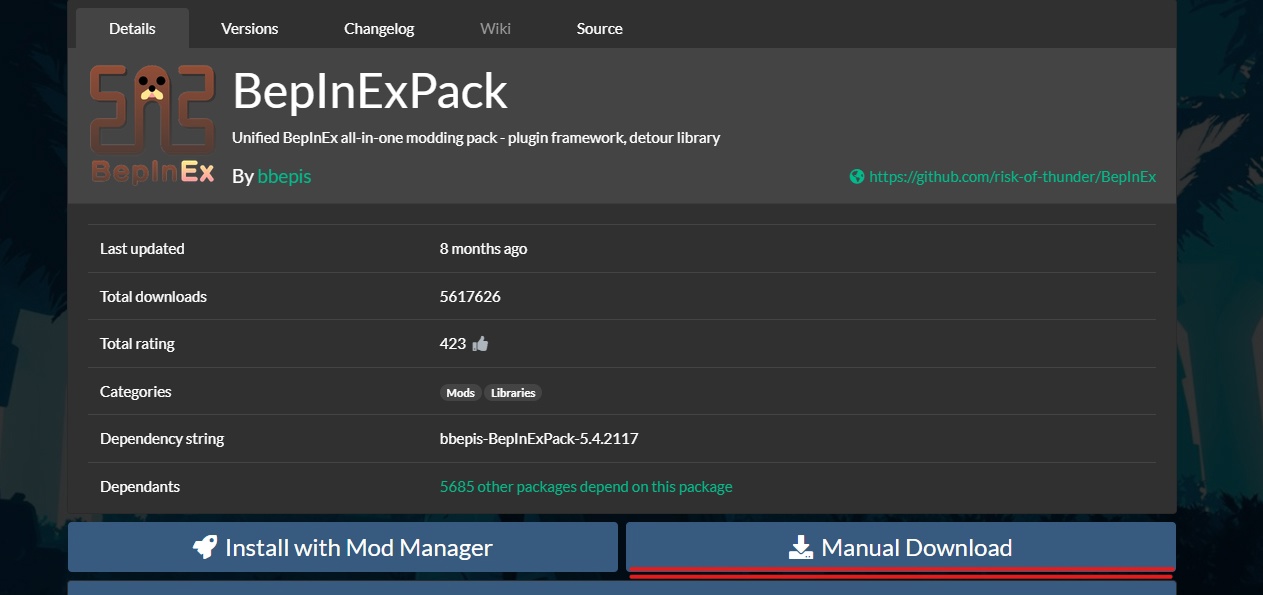Open the Versions tab
Screen dimensions: 1263x595
coord(250,28)
